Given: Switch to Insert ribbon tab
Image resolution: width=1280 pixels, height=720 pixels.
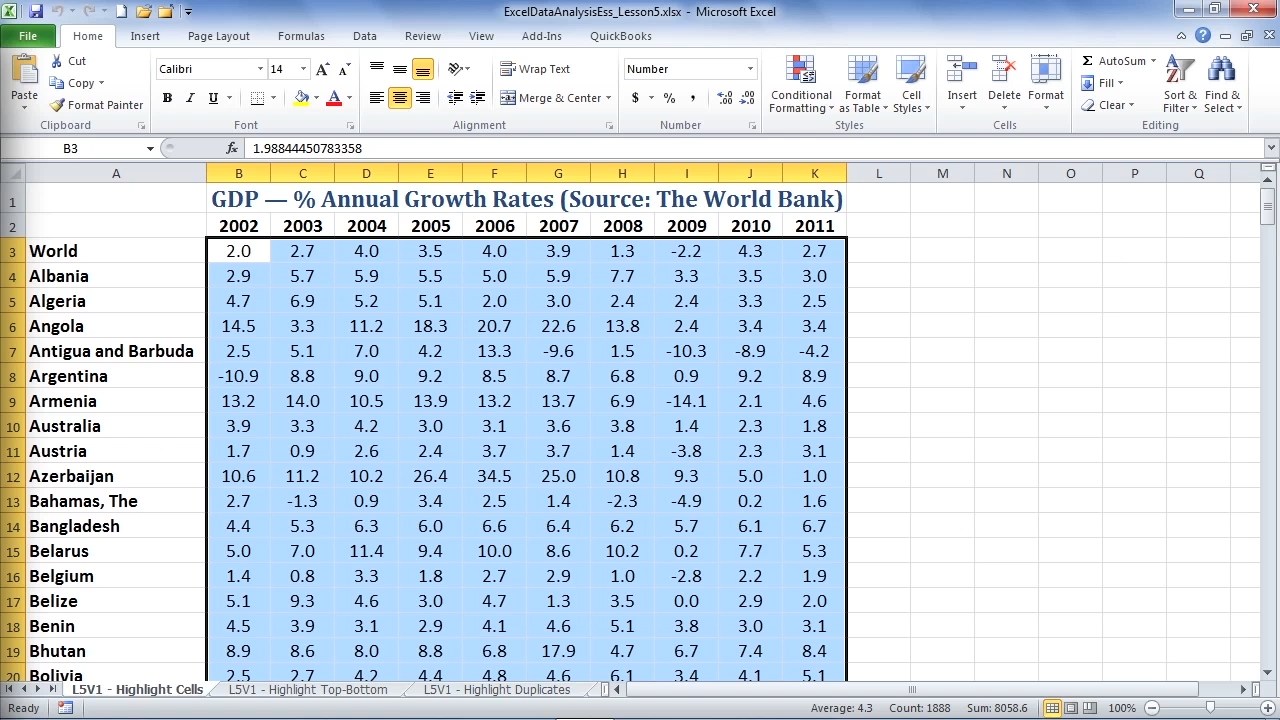Looking at the screenshot, I should (x=145, y=36).
